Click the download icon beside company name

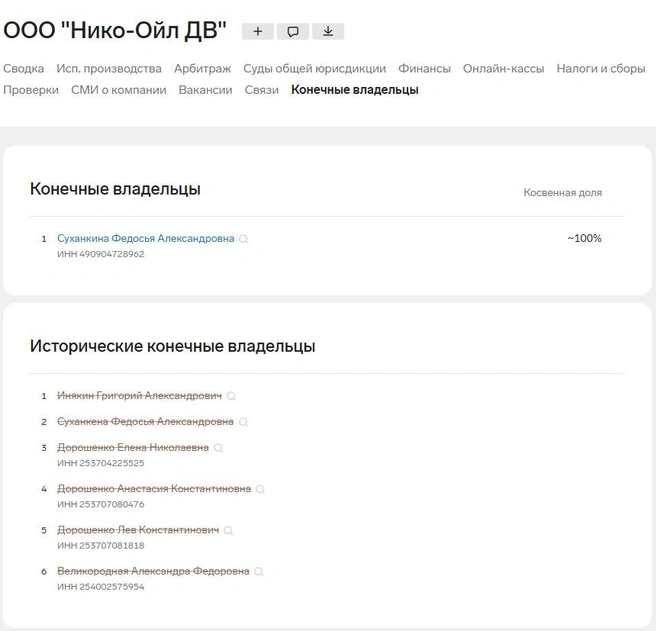(x=328, y=31)
